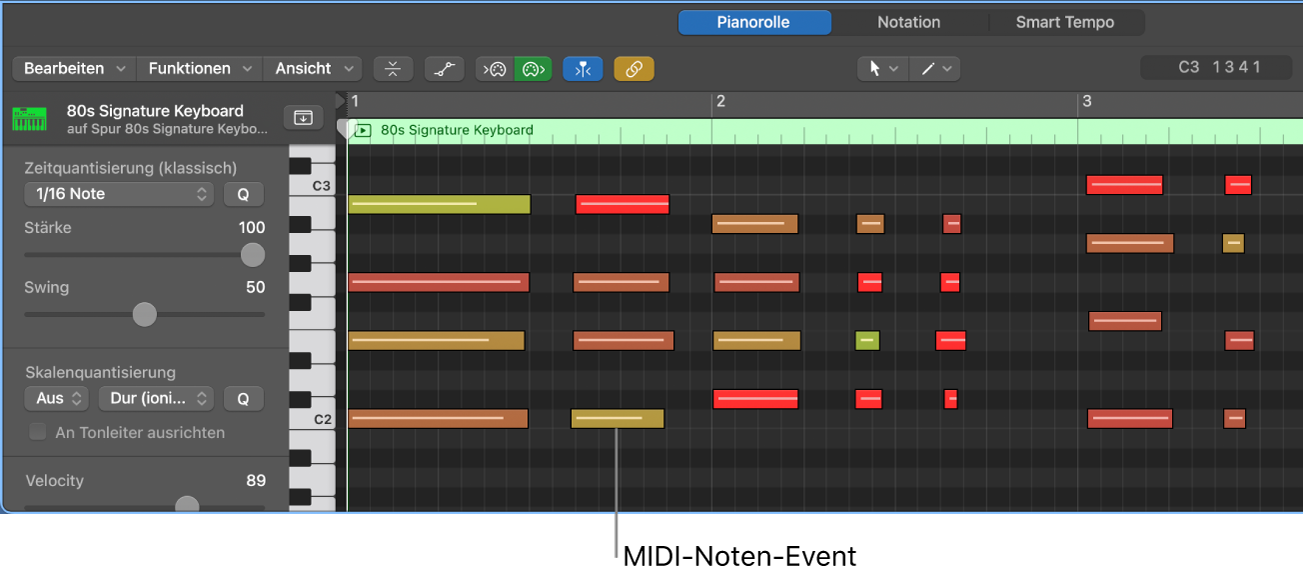Click the yellow Link button

point(633,69)
